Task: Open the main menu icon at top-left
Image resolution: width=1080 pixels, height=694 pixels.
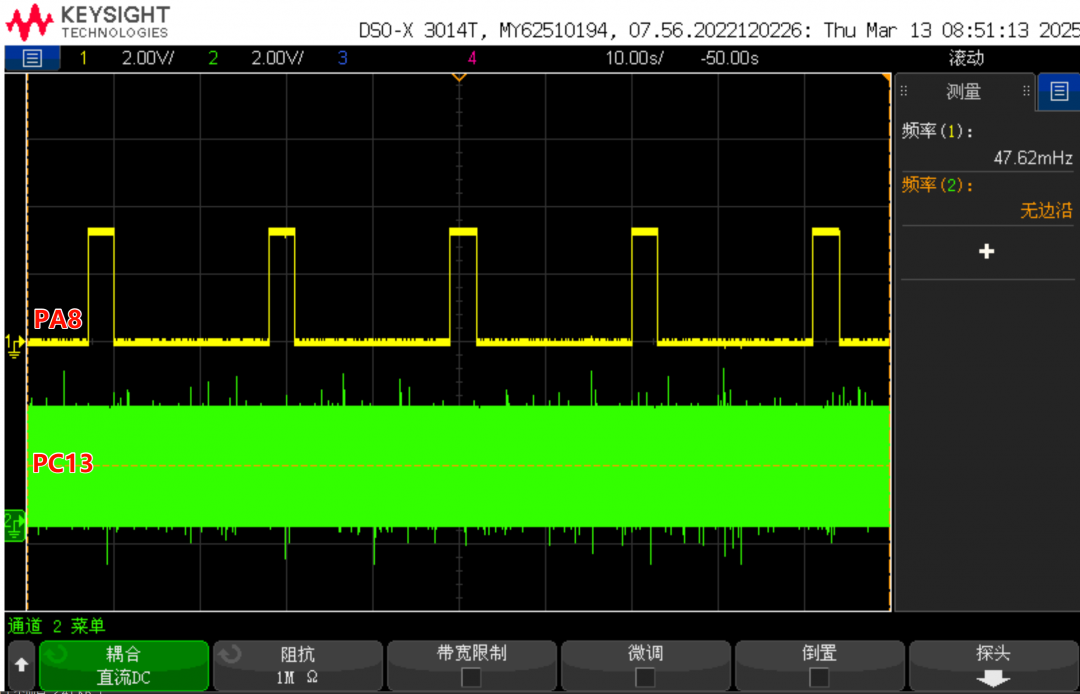Action: coord(31,58)
